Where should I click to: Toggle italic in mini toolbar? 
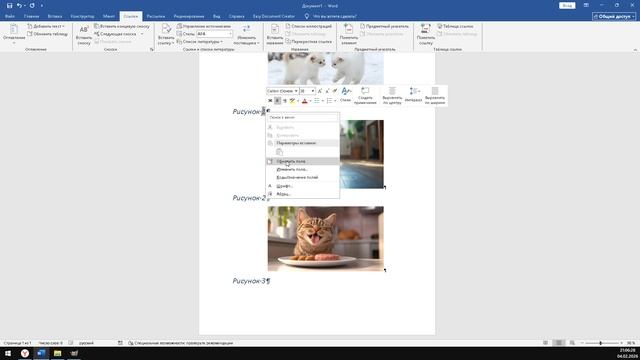tap(278, 101)
